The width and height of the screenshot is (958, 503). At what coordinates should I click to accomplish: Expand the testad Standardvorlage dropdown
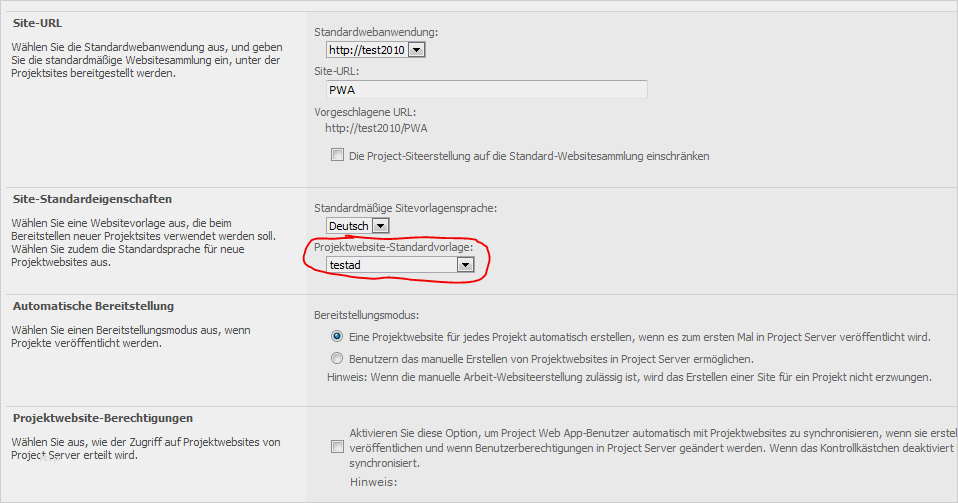point(400,265)
